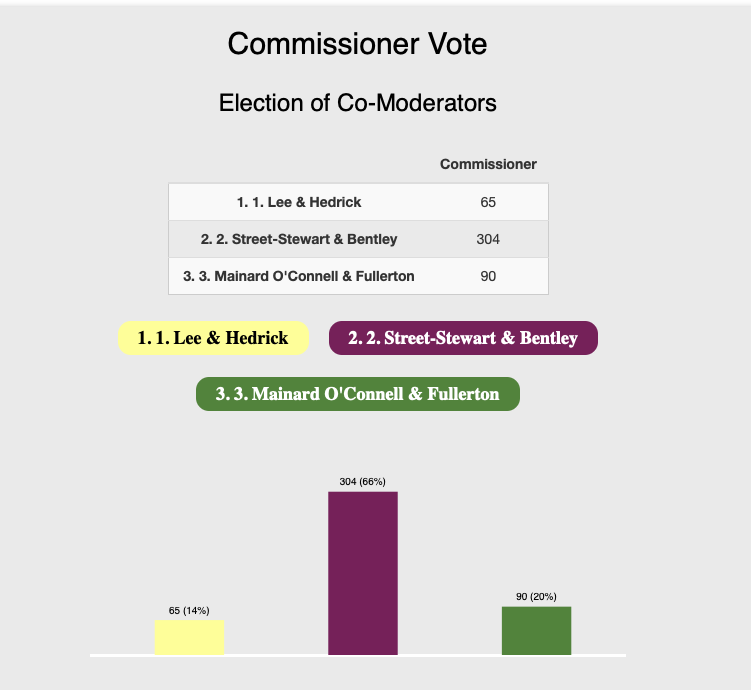The image size is (751, 690).
Task: Click the 304 (66%) data label
Action: [363, 482]
